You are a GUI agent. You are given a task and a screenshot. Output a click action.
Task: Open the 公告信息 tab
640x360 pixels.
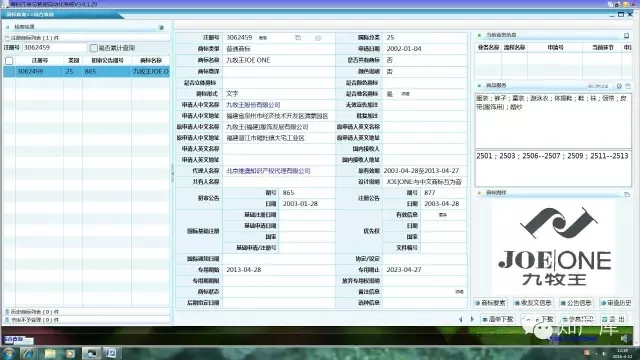[576, 303]
